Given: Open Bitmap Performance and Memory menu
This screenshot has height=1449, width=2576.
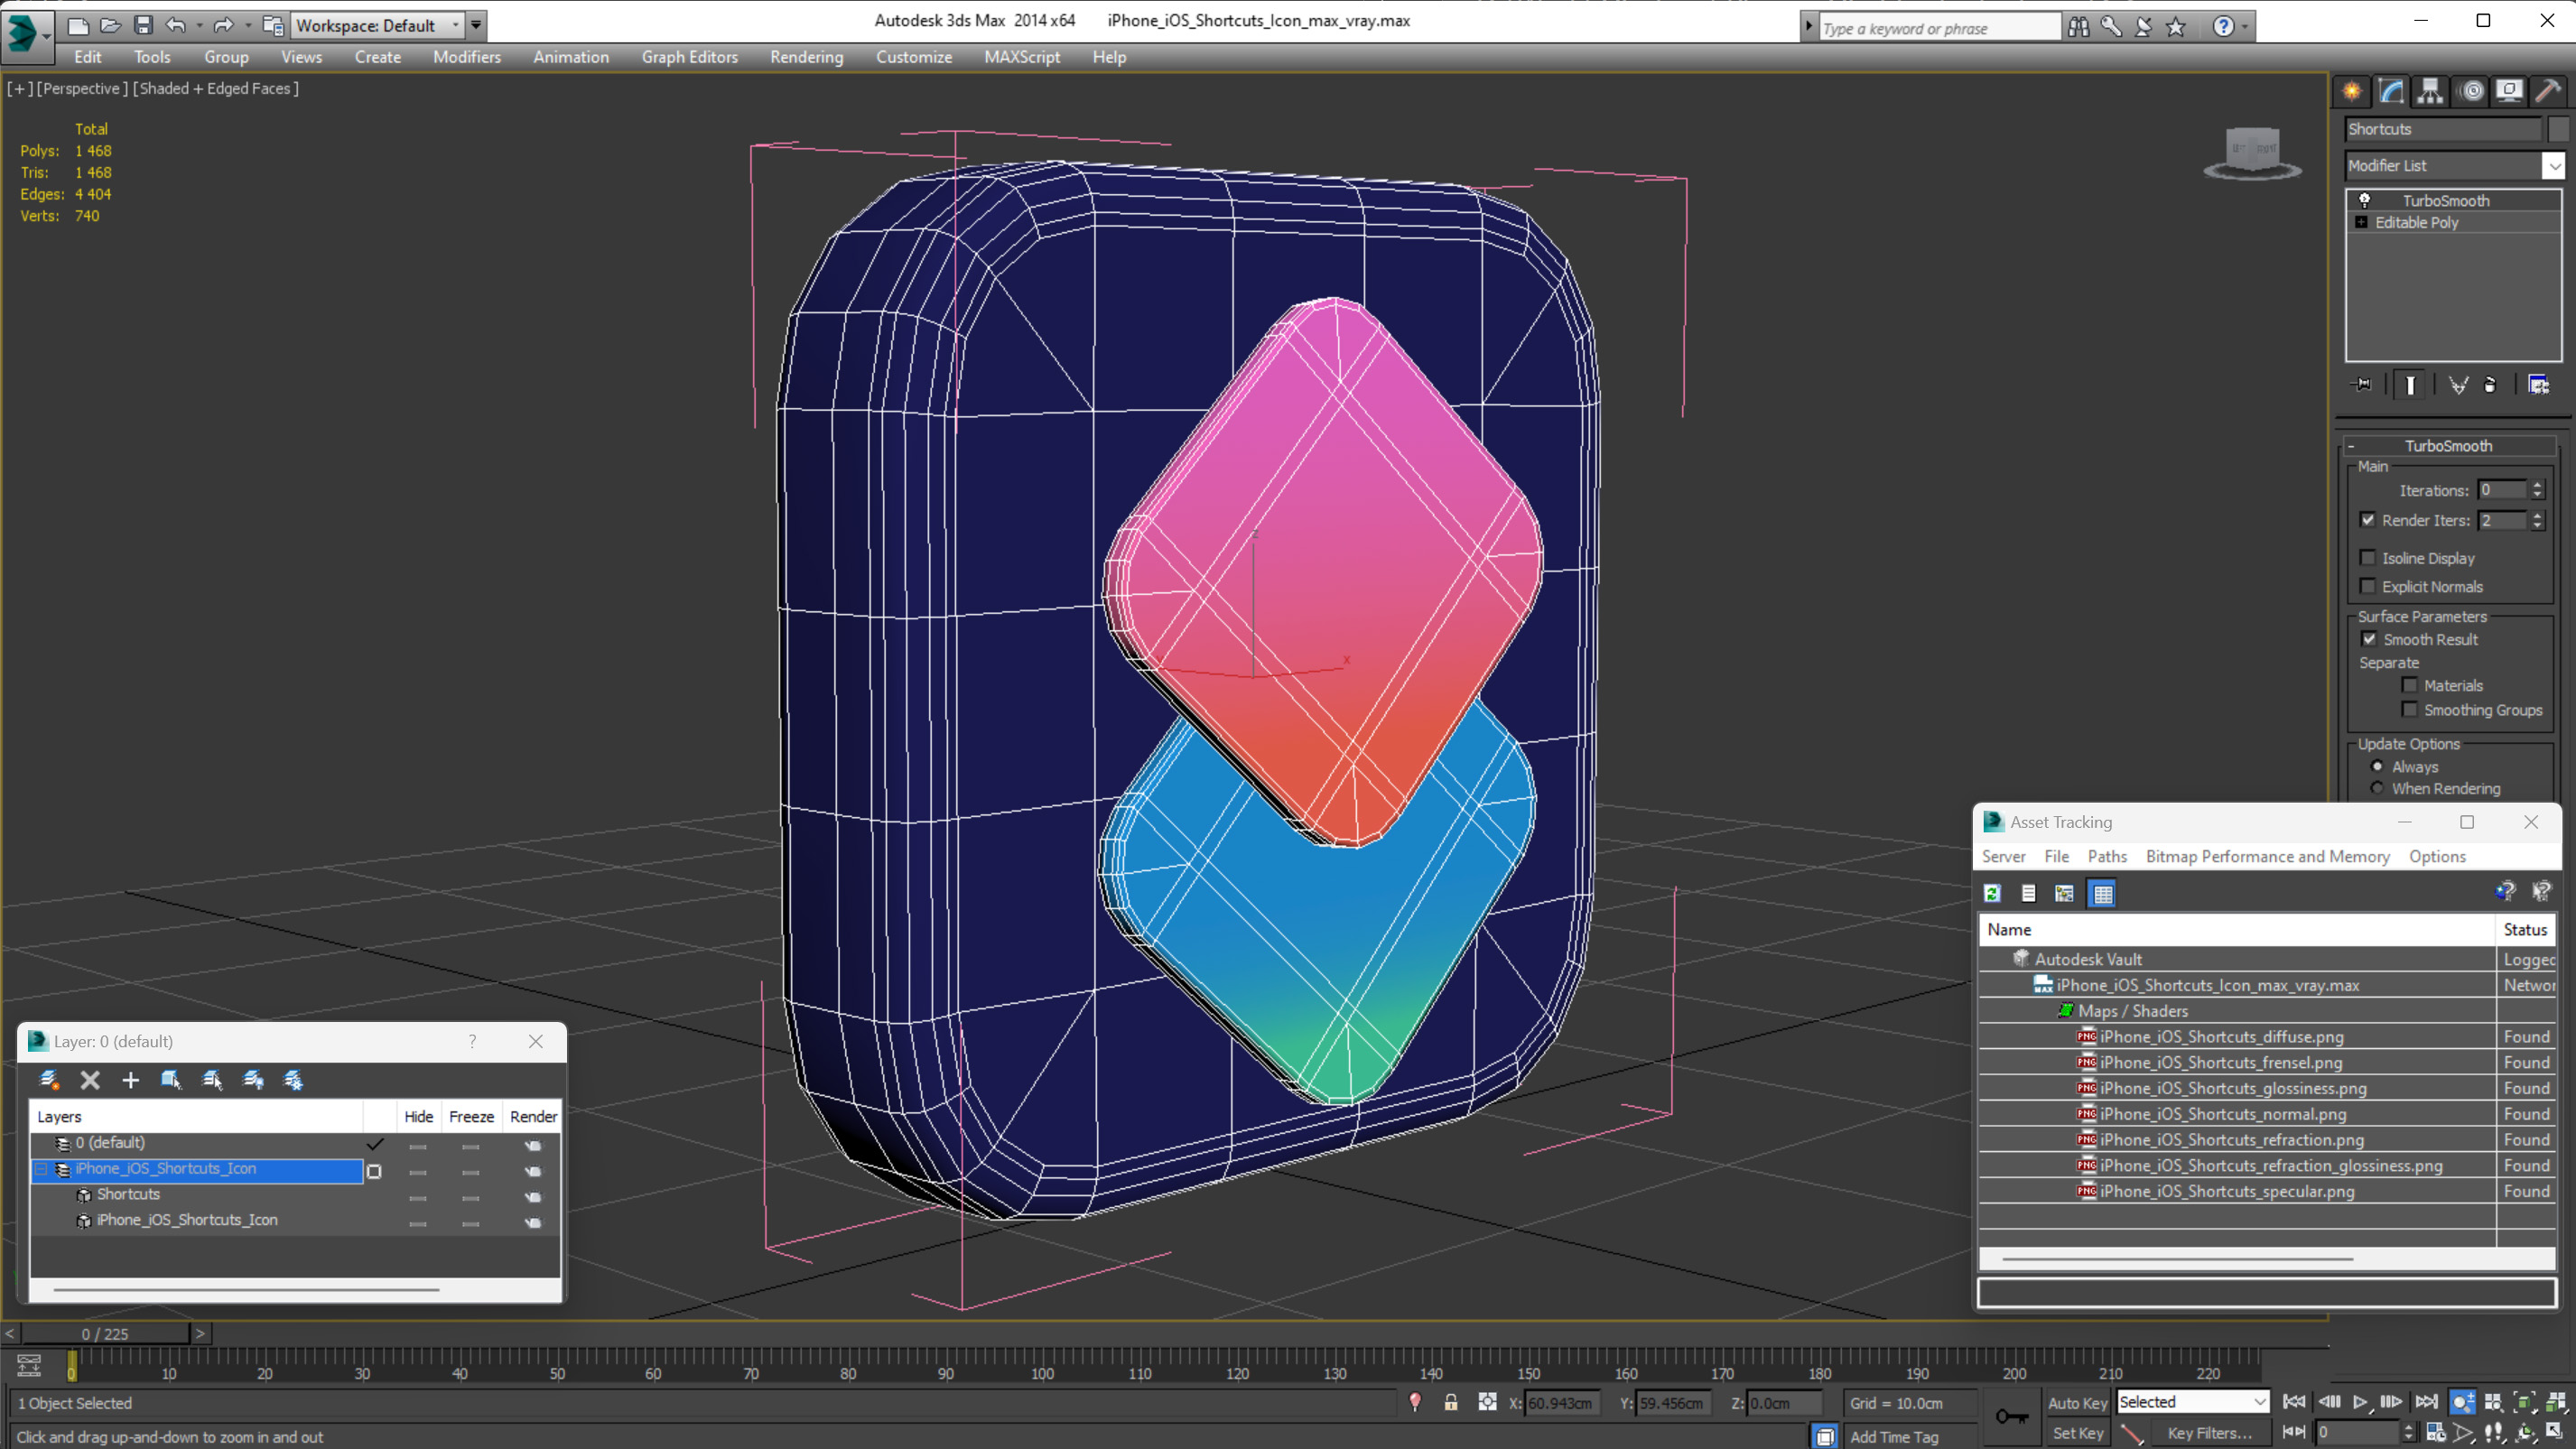Looking at the screenshot, I should click(2267, 856).
